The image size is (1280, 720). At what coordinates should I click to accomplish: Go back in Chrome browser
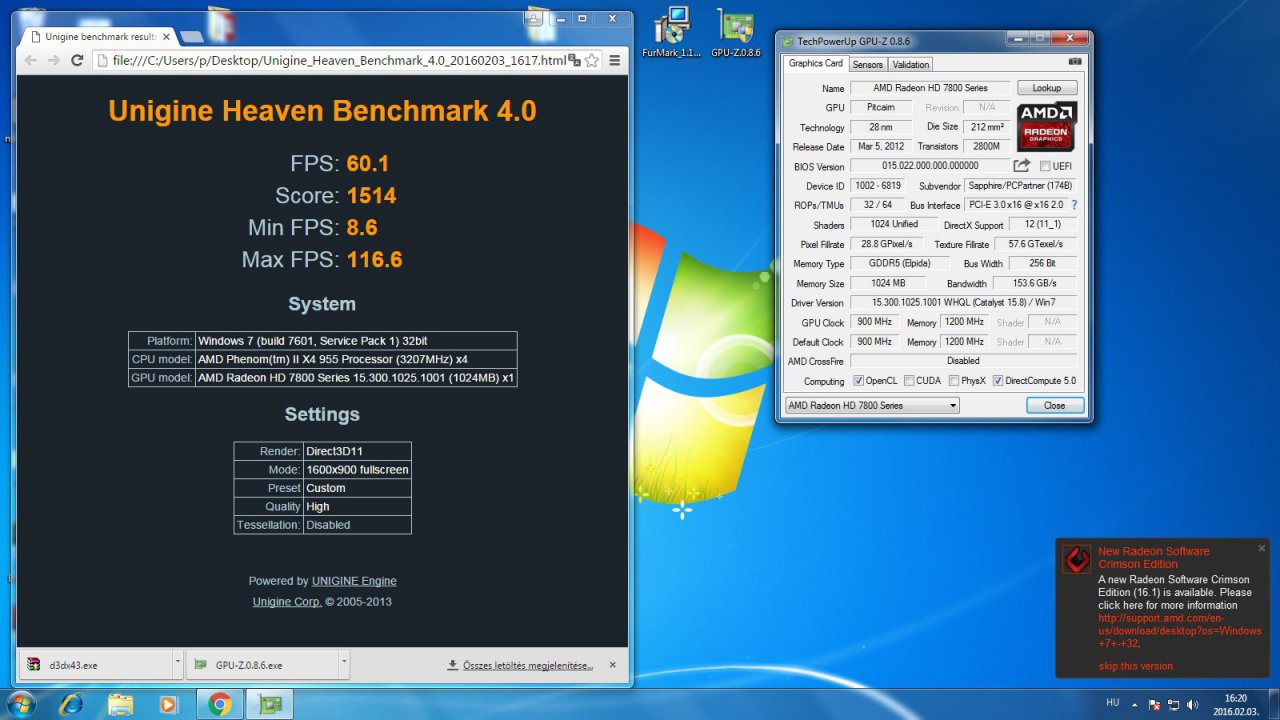click(x=30, y=60)
